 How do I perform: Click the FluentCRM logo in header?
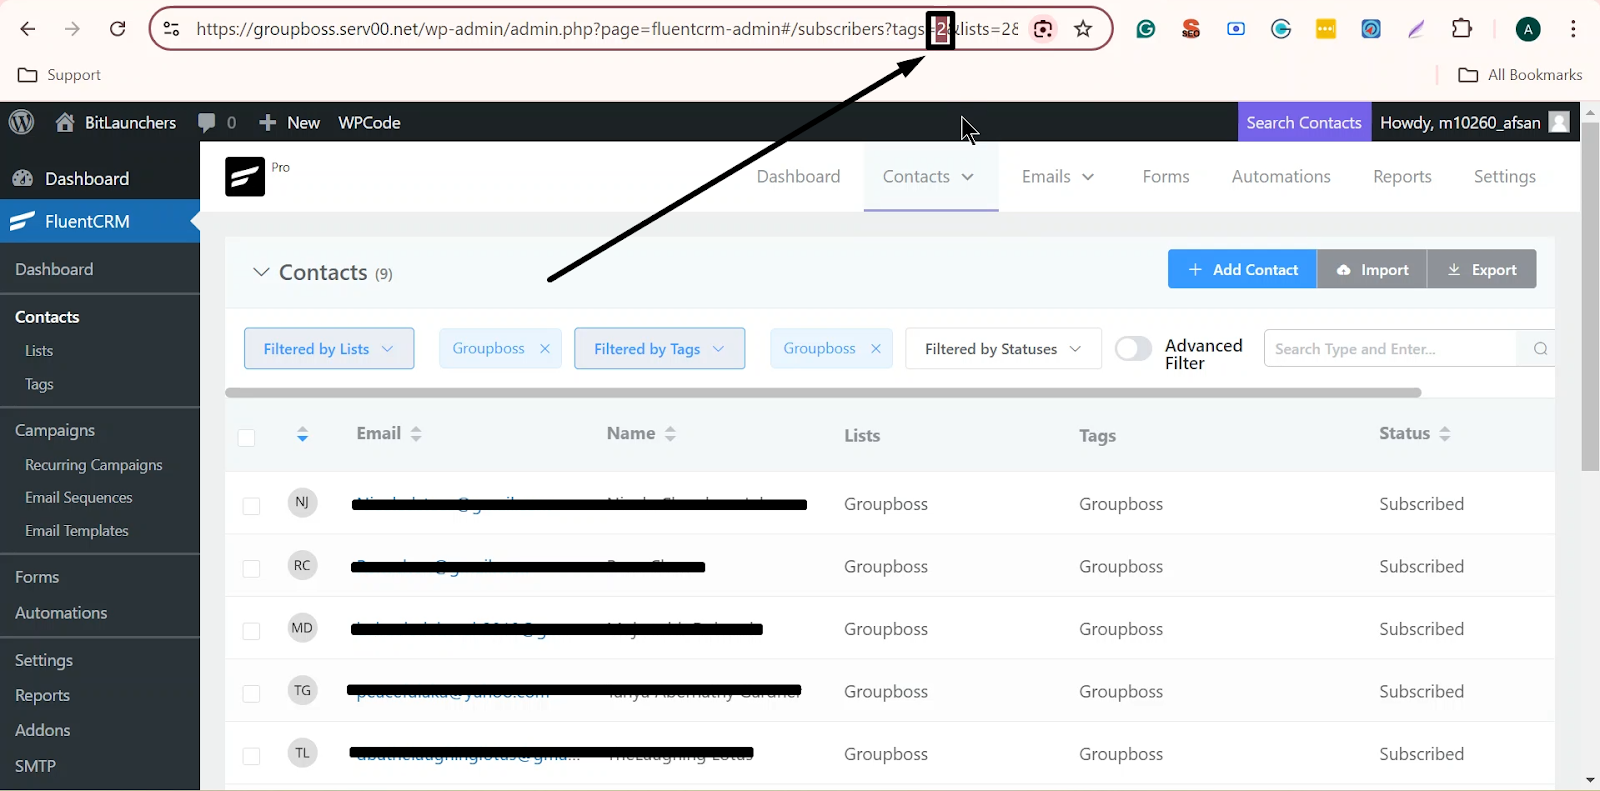pos(245,176)
